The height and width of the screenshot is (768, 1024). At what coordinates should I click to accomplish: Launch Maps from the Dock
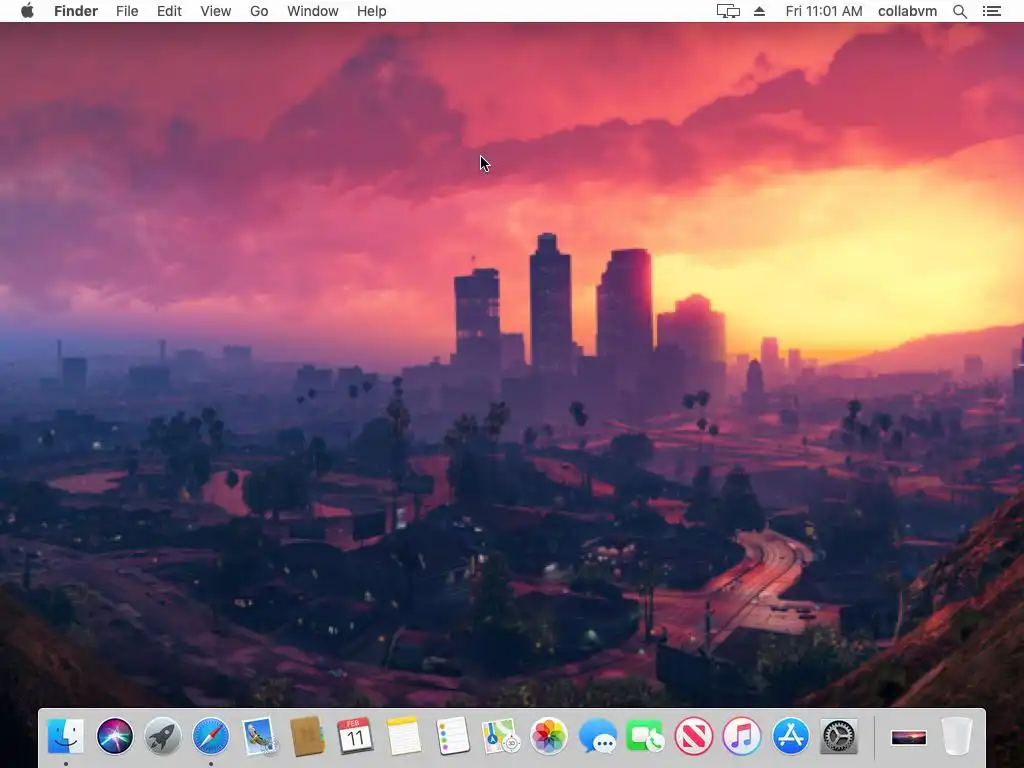(x=500, y=736)
